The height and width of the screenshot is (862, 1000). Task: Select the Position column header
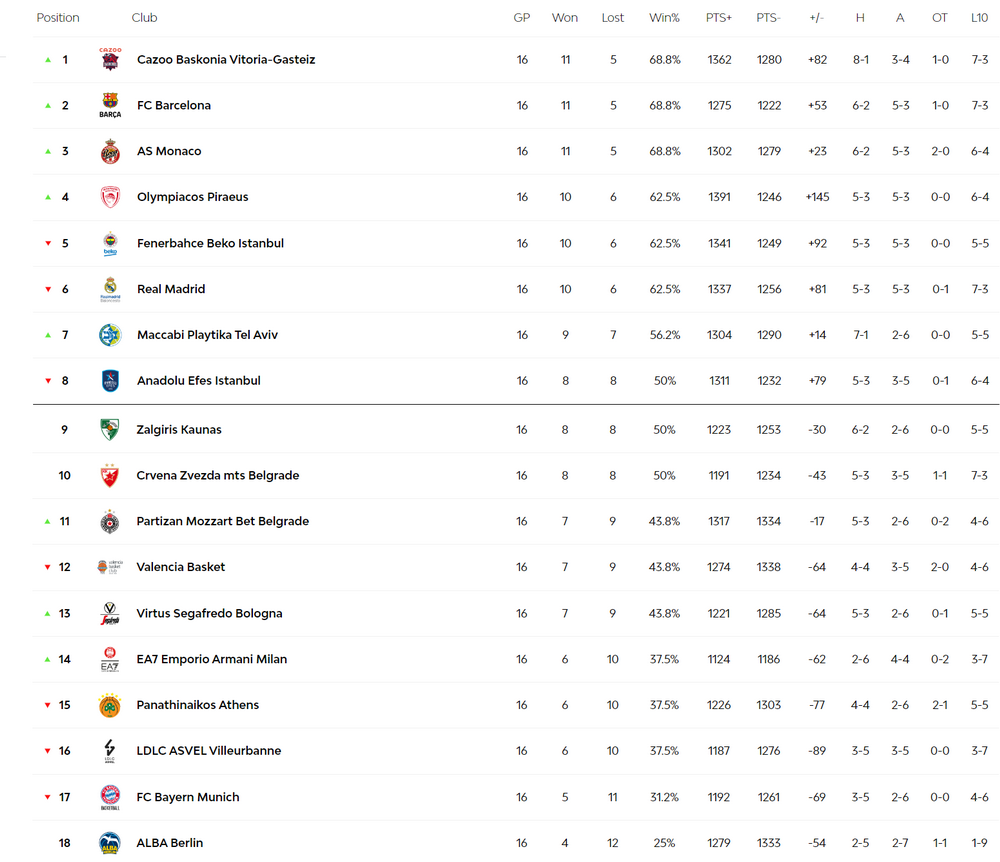pos(58,18)
